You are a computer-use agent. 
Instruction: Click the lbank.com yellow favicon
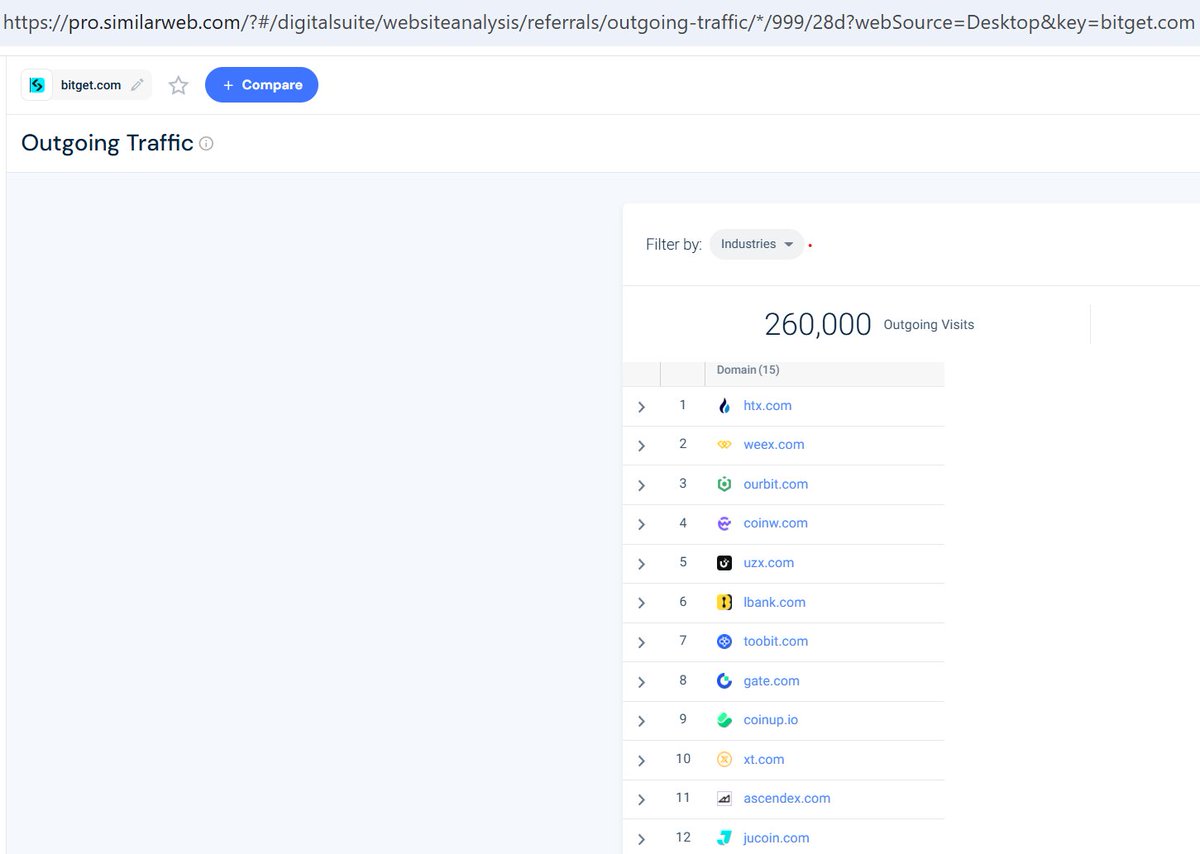(x=725, y=602)
